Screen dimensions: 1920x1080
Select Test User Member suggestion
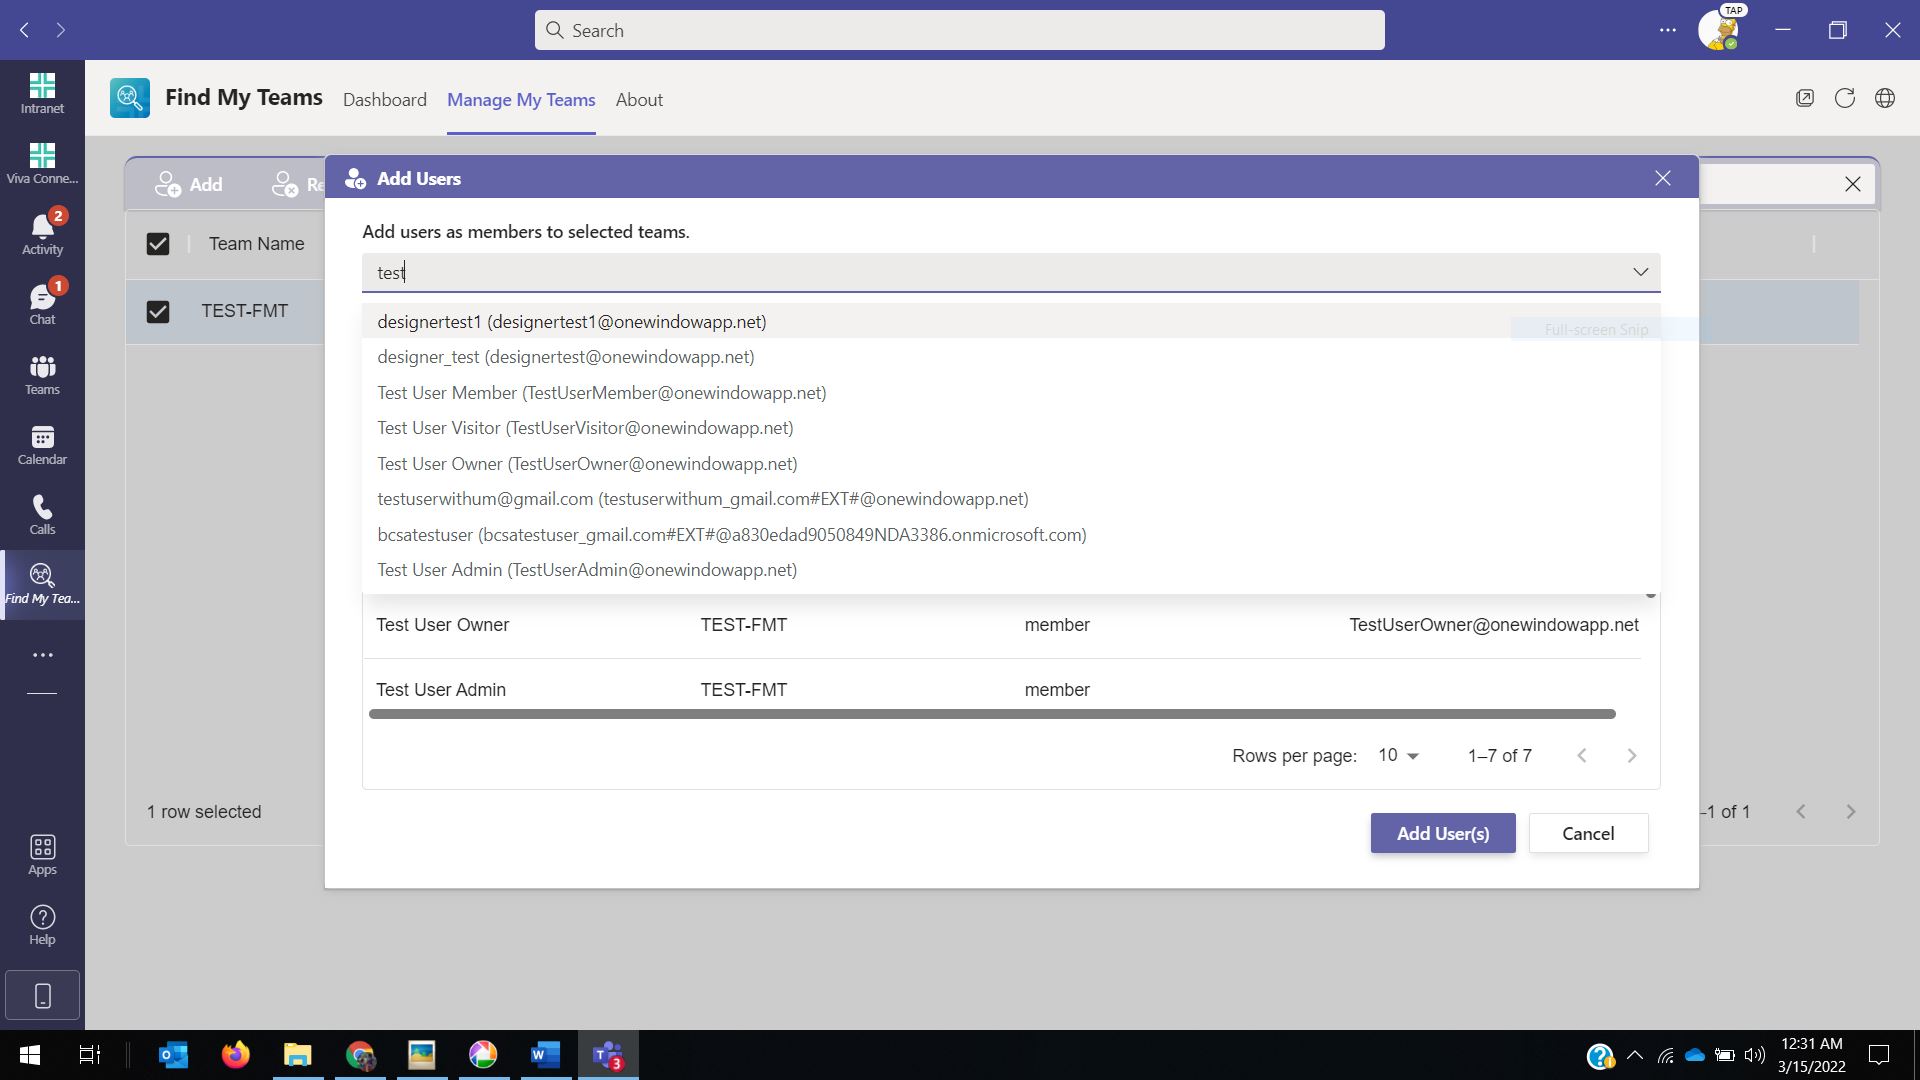(x=1011, y=393)
